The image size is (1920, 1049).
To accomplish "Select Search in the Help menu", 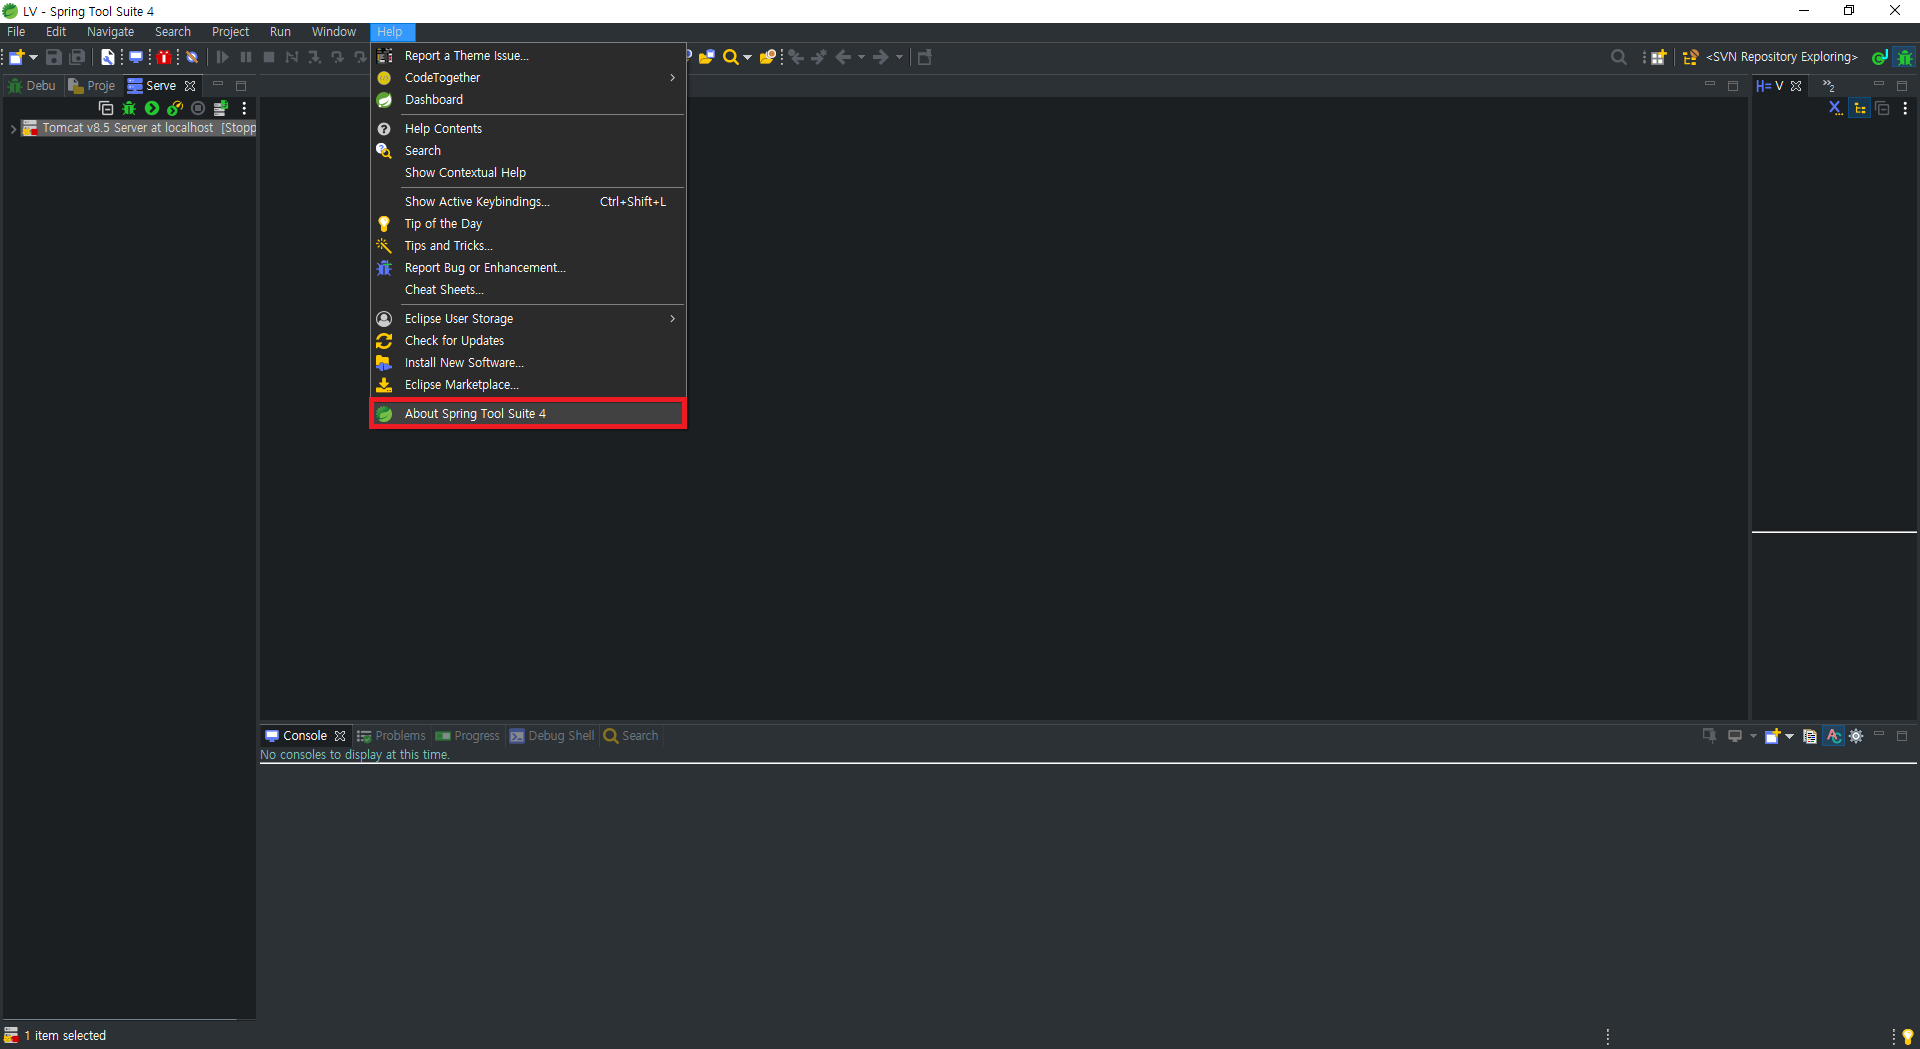I will [x=528, y=151].
